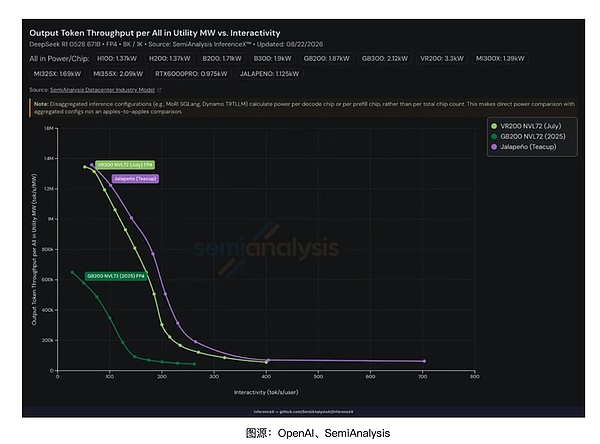Viewport: 600px width, 444px height.
Task: Click the 'Jalapeño (Teacup)' curve label on chart
Action: pyautogui.click(x=135, y=179)
